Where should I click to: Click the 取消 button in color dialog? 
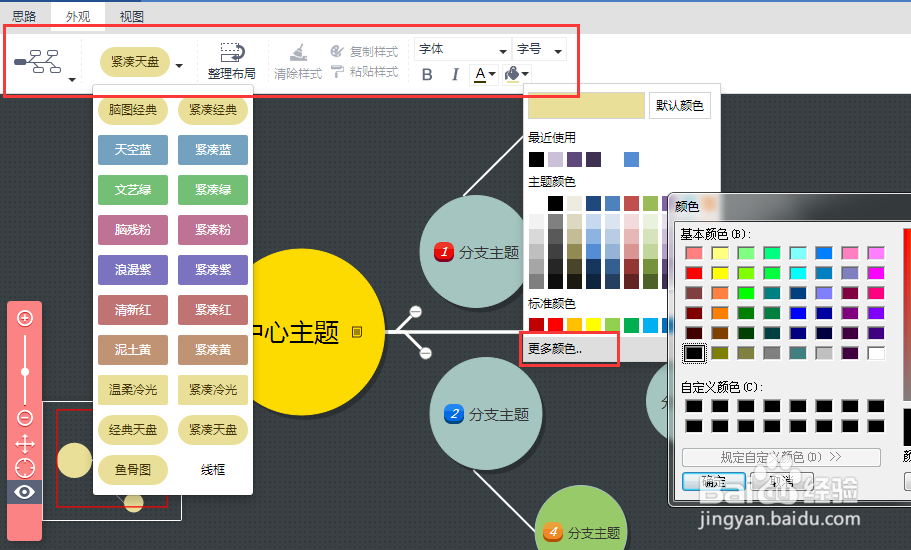(x=781, y=481)
